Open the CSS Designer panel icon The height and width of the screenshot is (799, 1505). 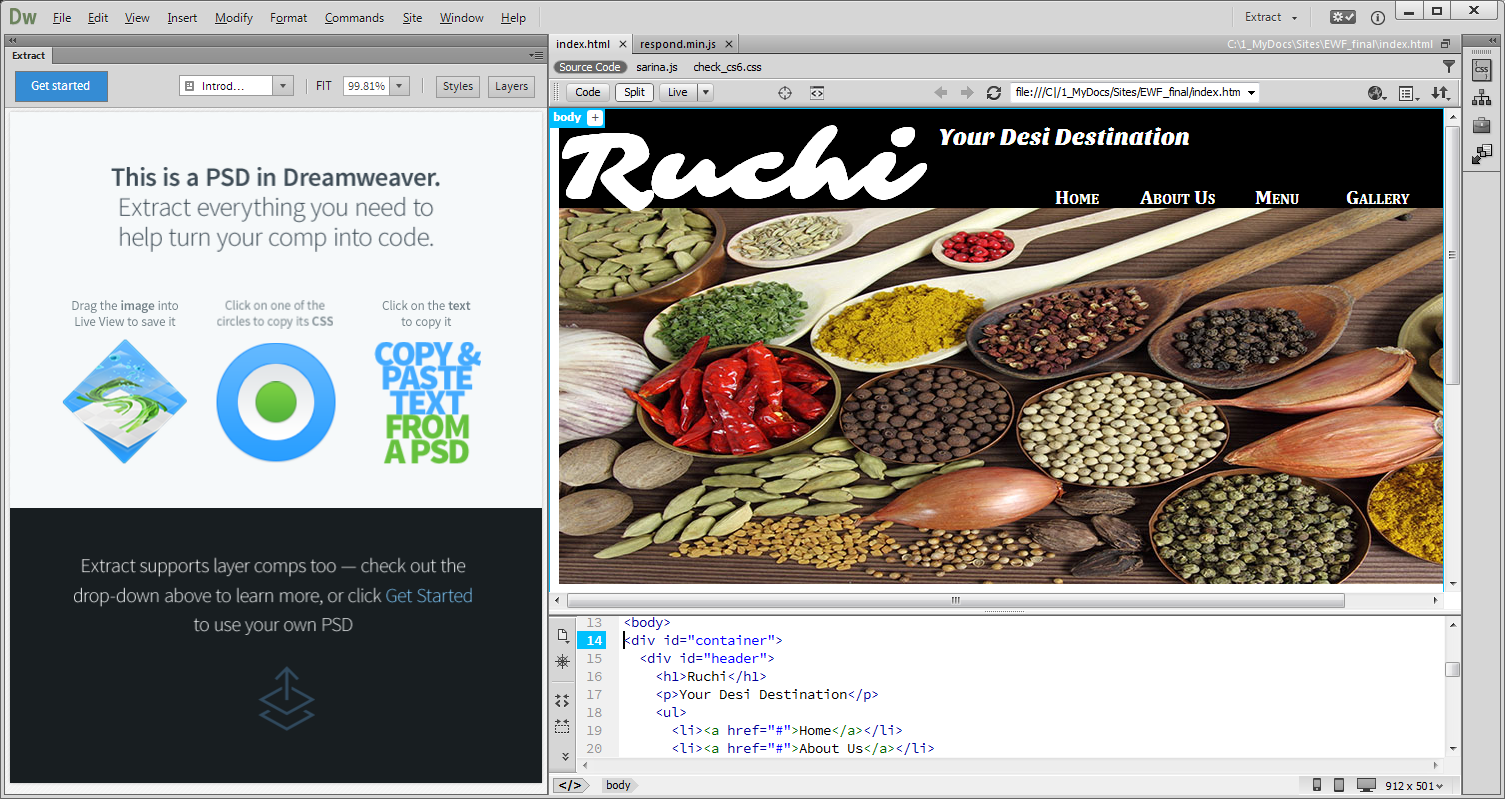tap(1481, 68)
